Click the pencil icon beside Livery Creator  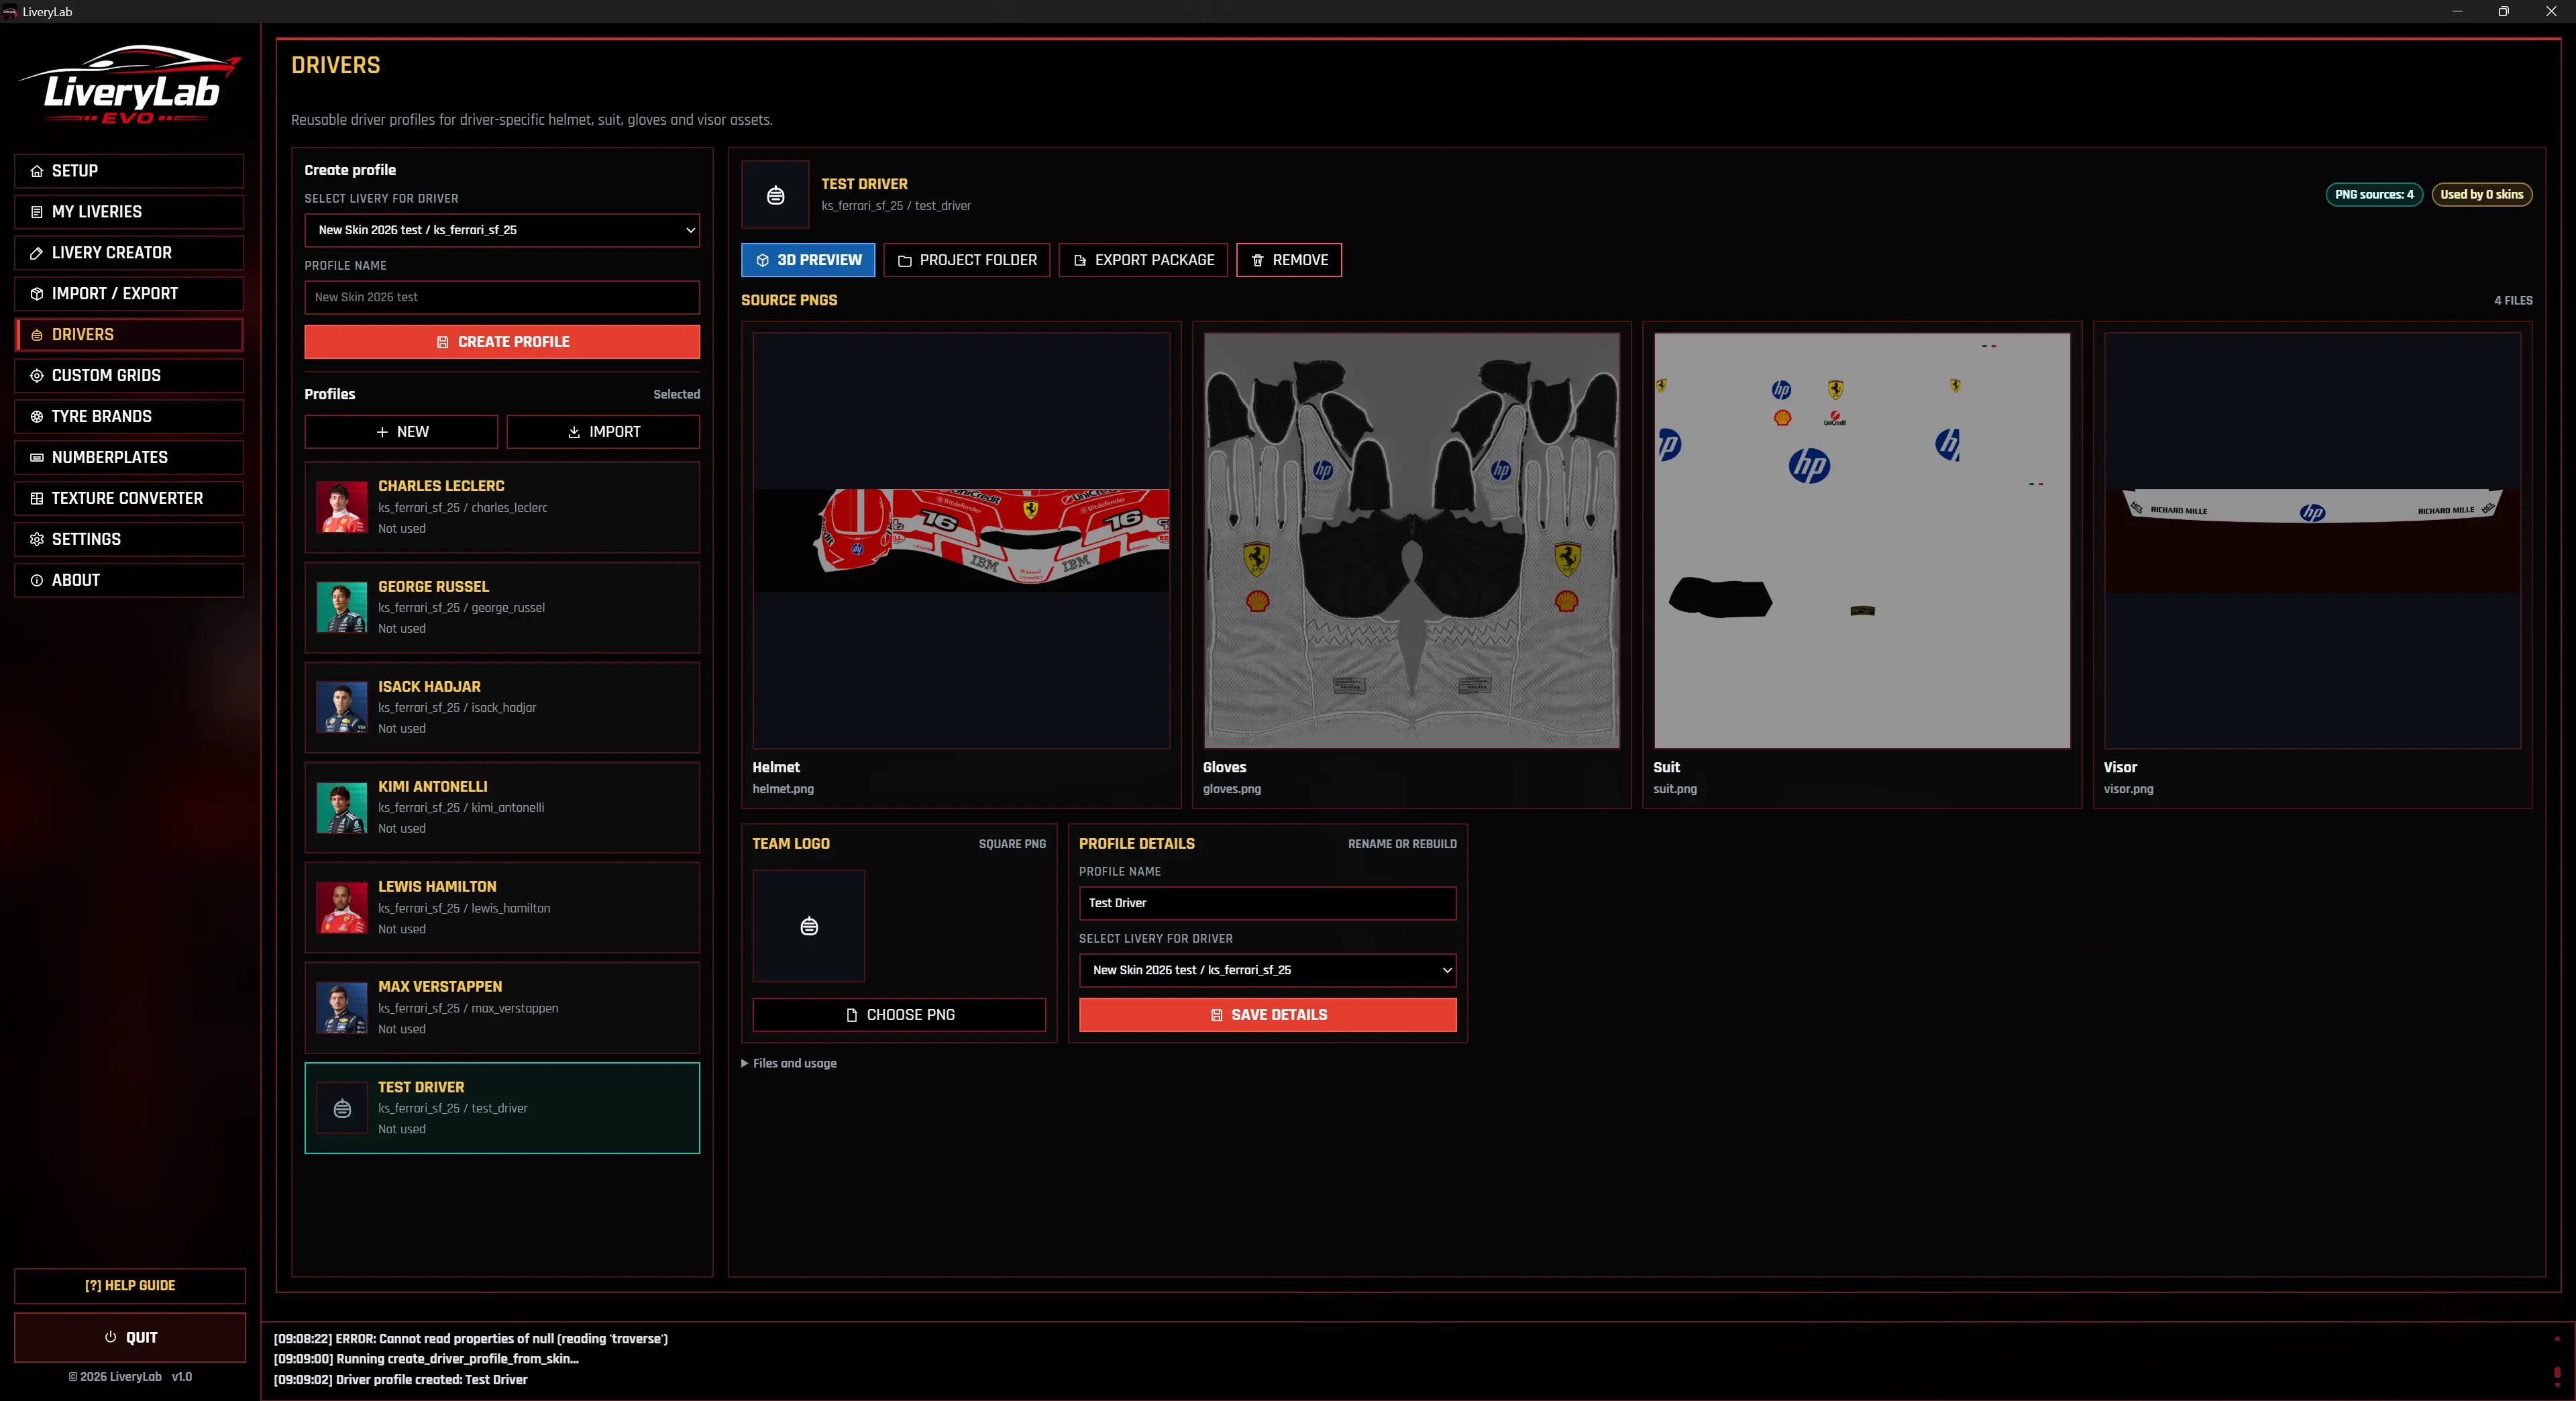[37, 253]
